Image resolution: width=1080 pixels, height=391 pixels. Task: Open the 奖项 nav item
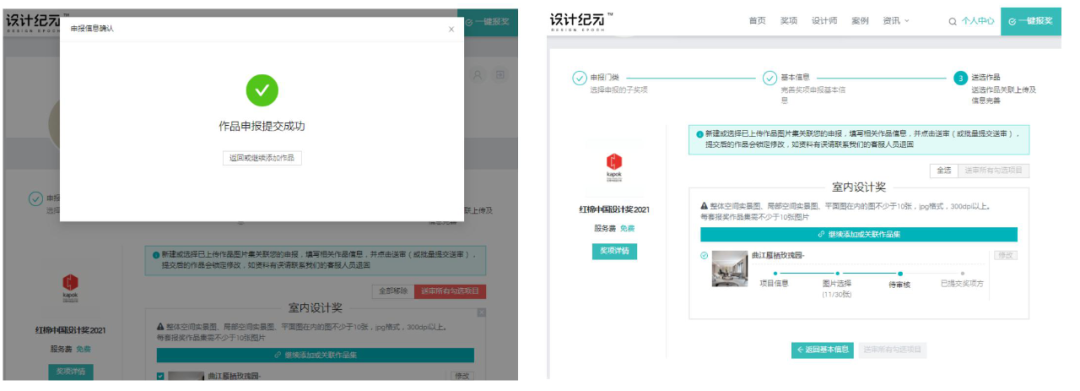point(789,21)
